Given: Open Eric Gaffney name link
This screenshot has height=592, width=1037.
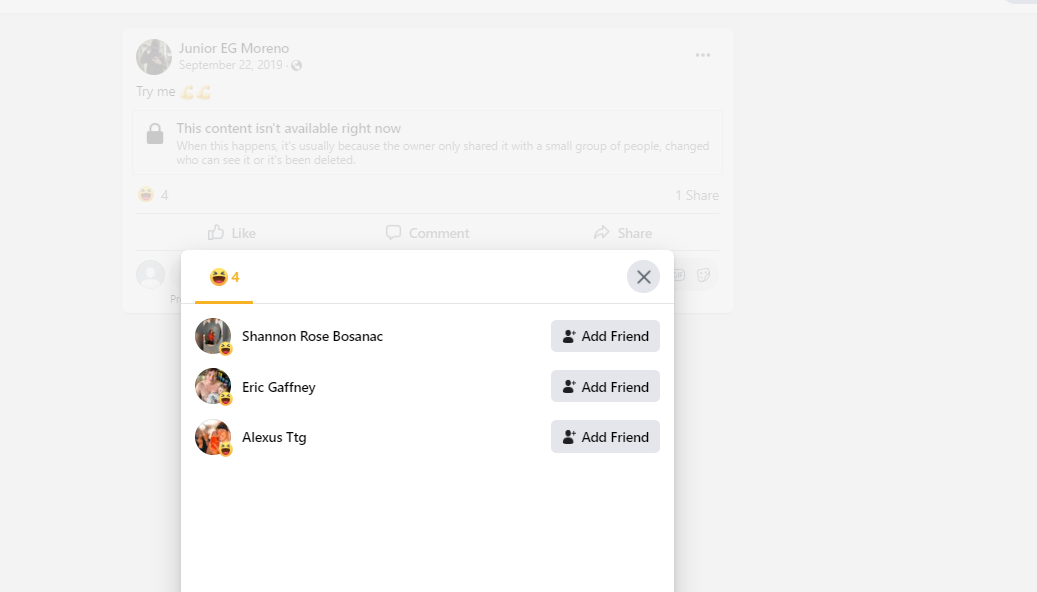Looking at the screenshot, I should pyautogui.click(x=278, y=387).
